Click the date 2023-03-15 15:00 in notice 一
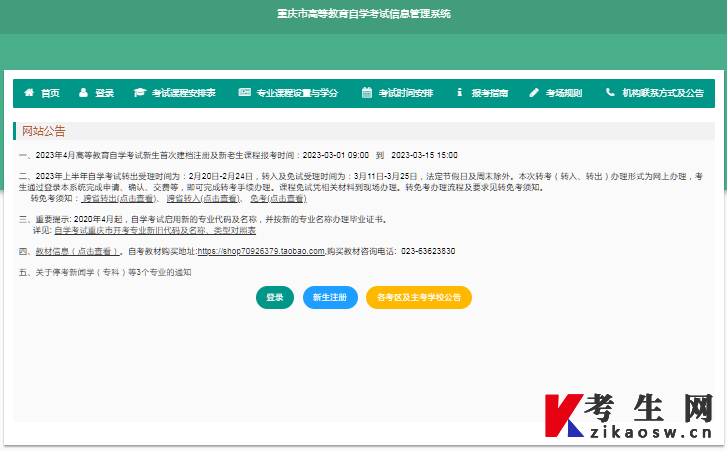Viewport: 727px width, 451px height. click(x=424, y=155)
